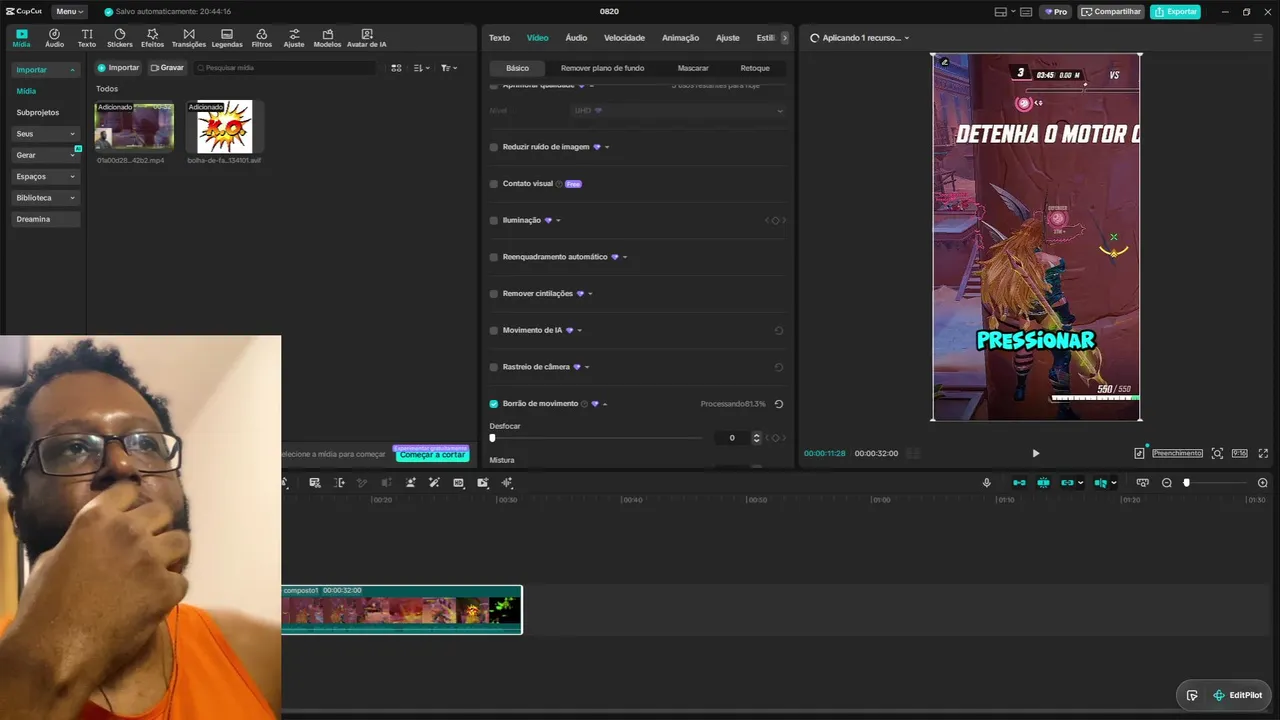Open the Menu dropdown
The width and height of the screenshot is (1280, 720).
click(x=70, y=11)
